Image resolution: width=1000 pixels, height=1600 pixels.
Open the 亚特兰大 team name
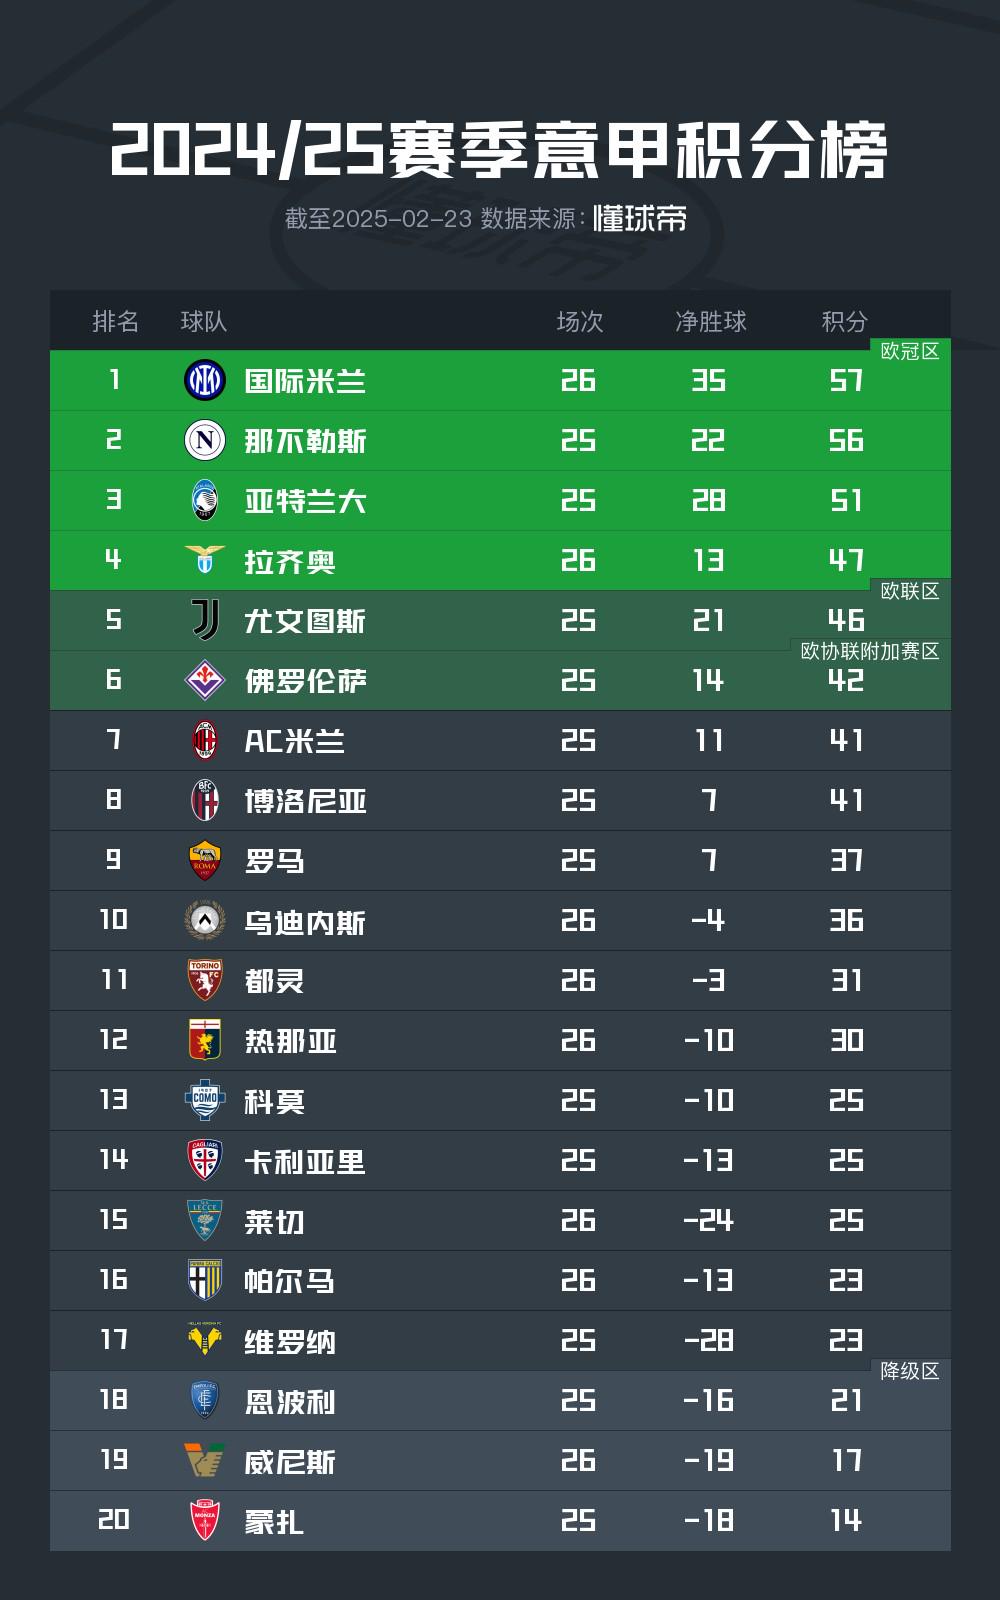(305, 501)
